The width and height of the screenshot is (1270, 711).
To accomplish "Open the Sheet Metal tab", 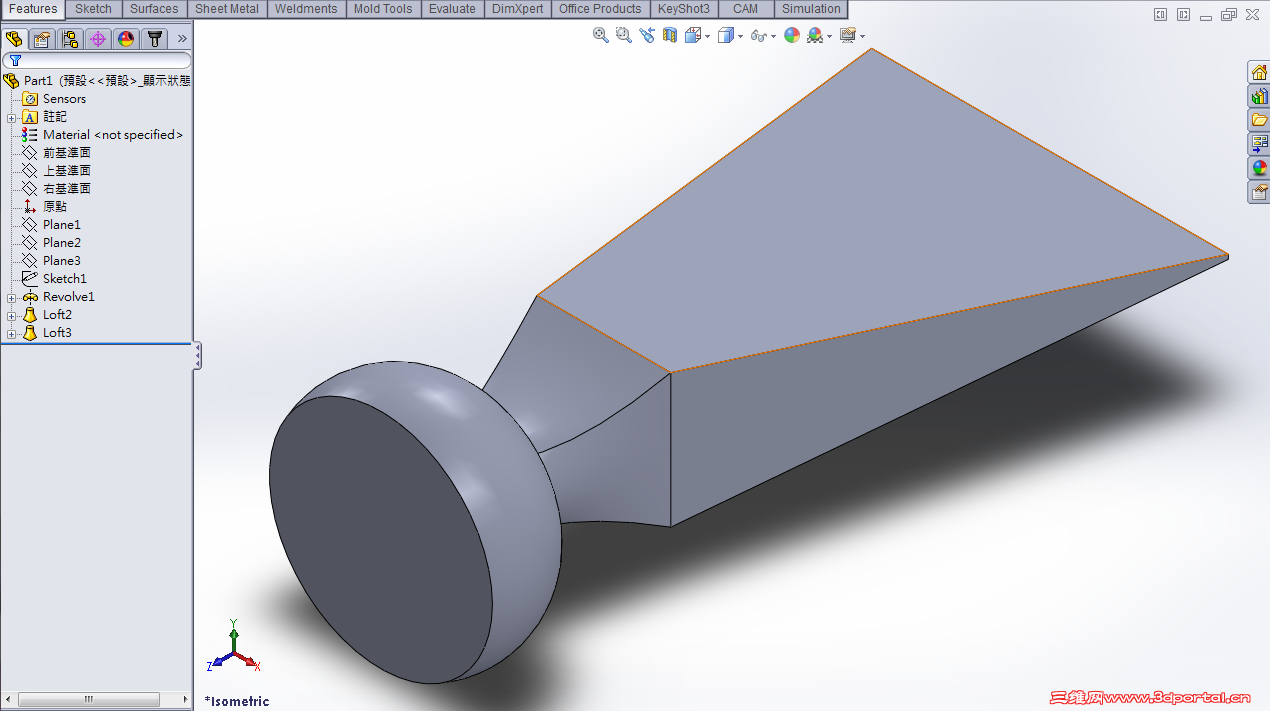I will (226, 9).
